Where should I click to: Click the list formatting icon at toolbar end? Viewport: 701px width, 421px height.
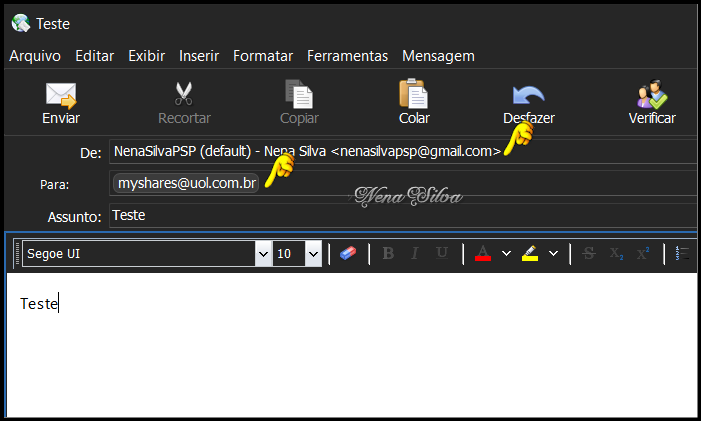coord(684,254)
